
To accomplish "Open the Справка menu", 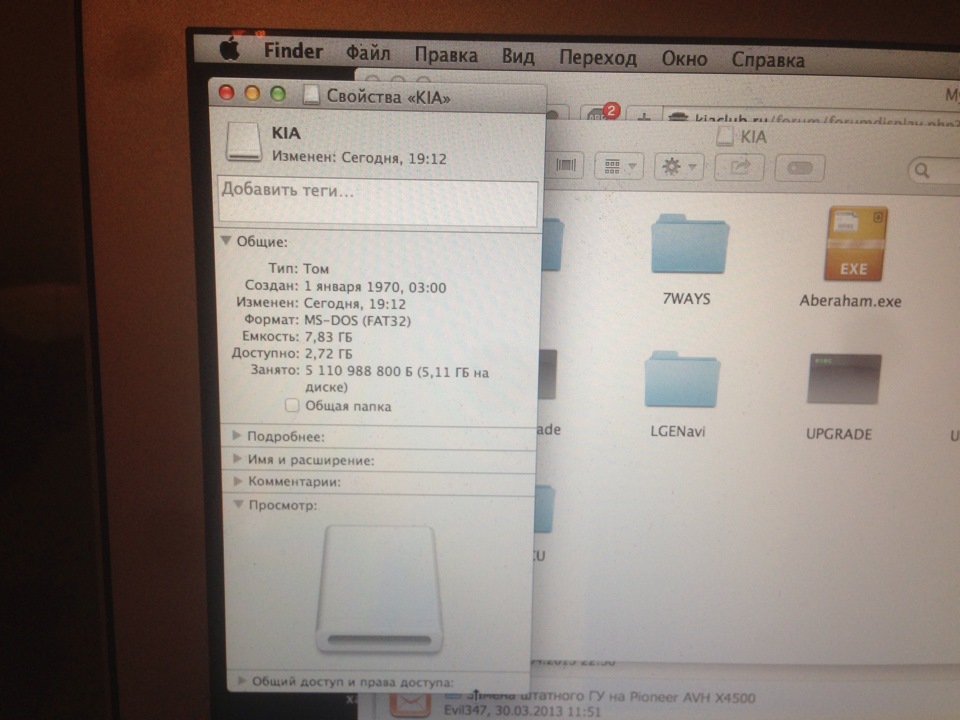I will tap(768, 60).
